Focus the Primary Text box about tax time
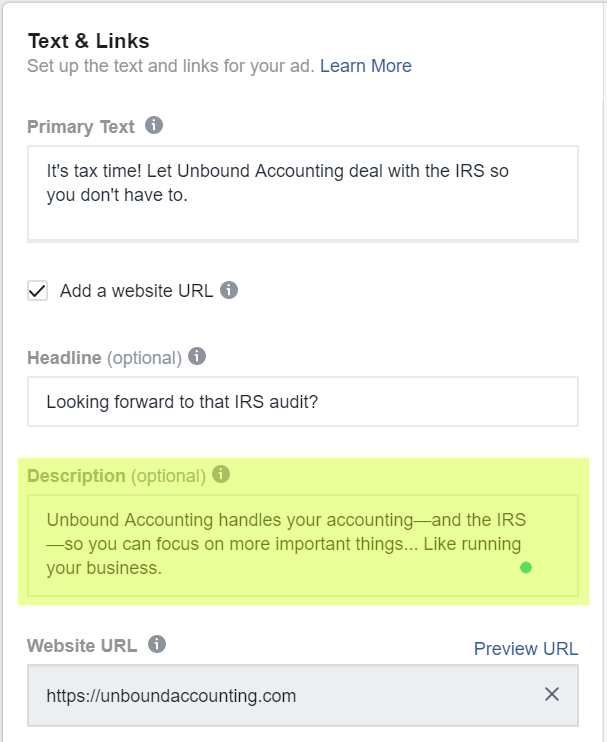This screenshot has height=742, width=607. [x=303, y=193]
